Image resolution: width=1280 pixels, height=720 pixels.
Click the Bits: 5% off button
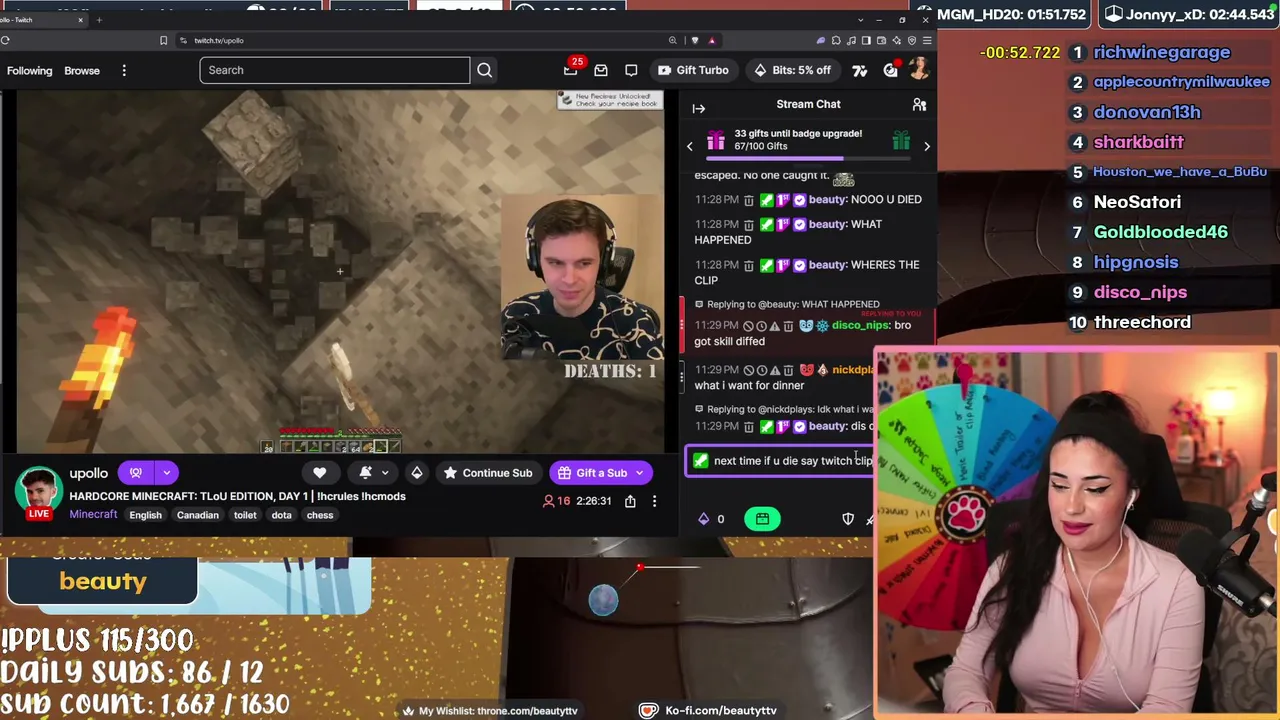coord(792,70)
